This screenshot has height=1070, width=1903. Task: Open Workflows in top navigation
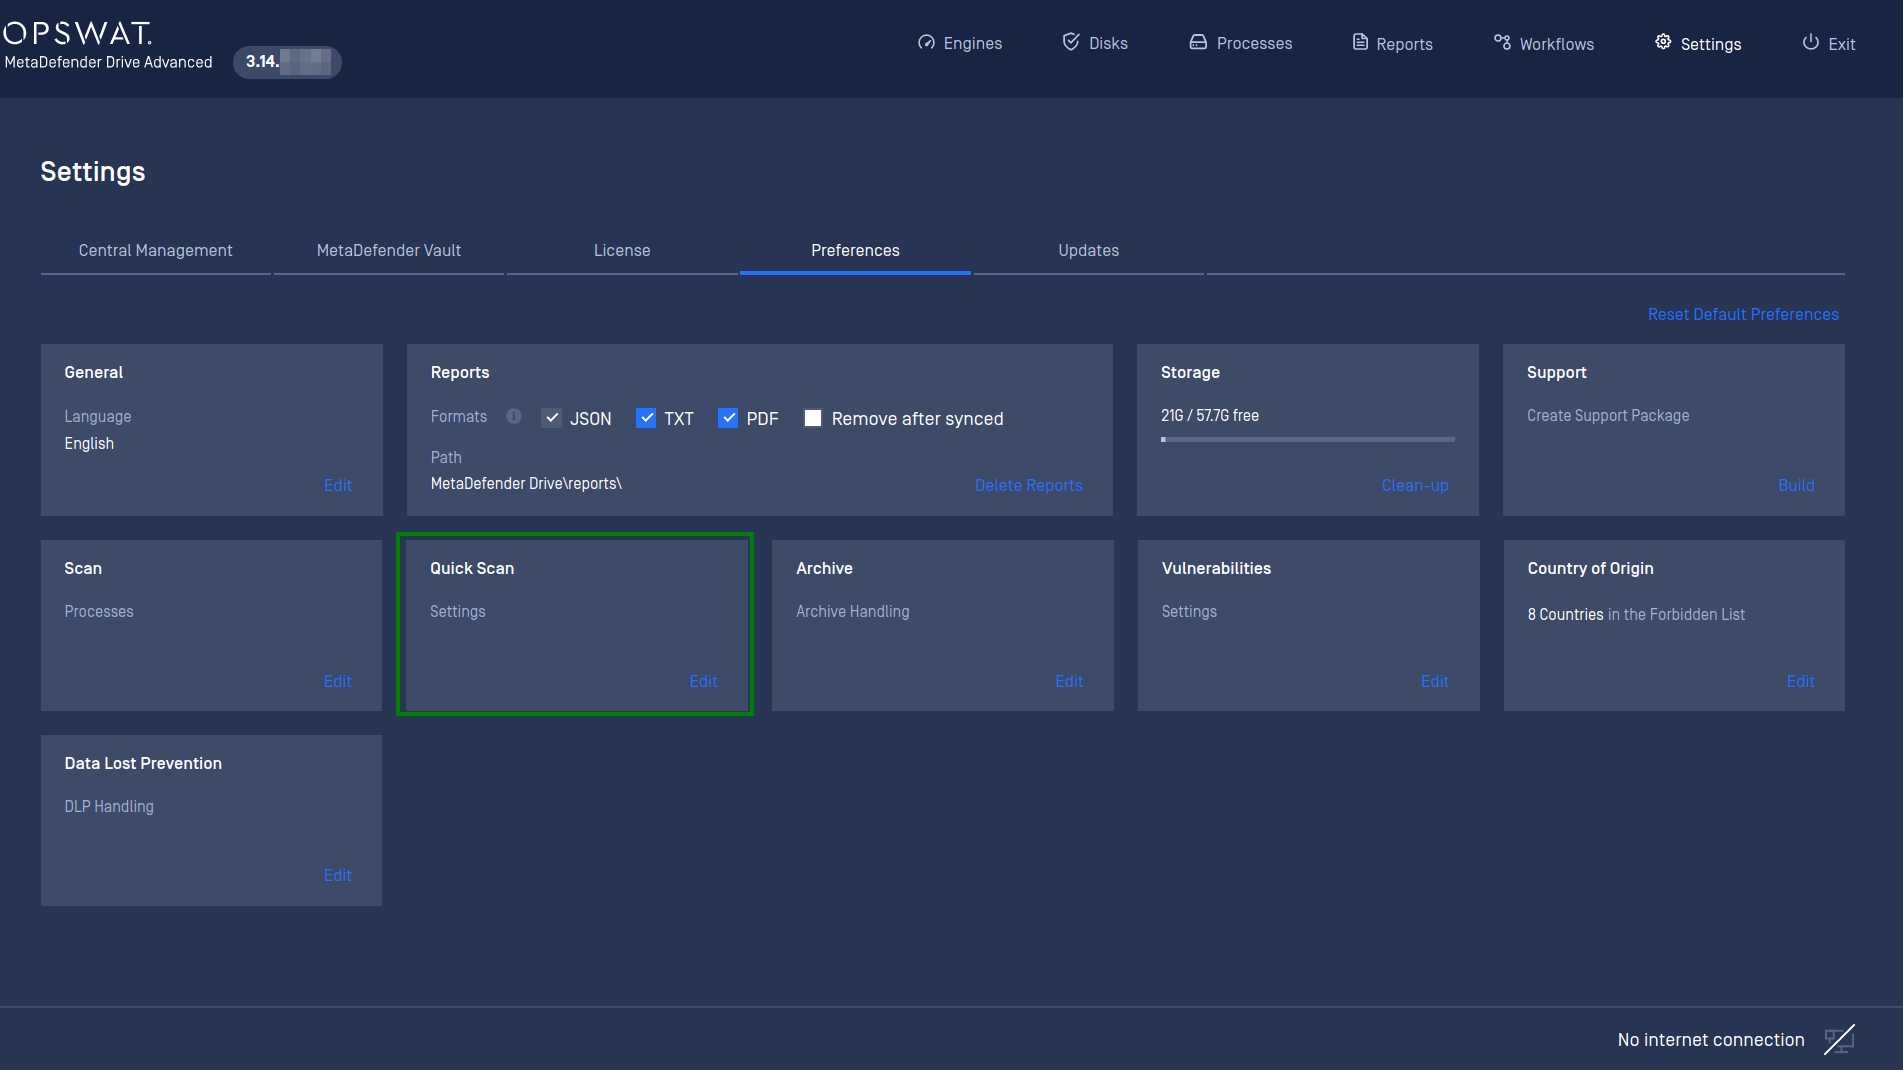[1544, 43]
